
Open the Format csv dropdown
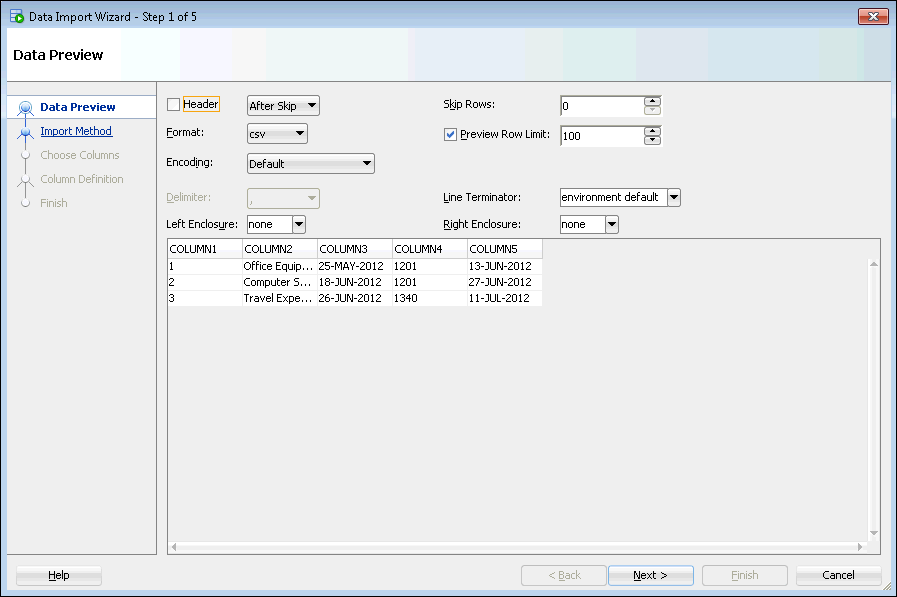coord(277,134)
